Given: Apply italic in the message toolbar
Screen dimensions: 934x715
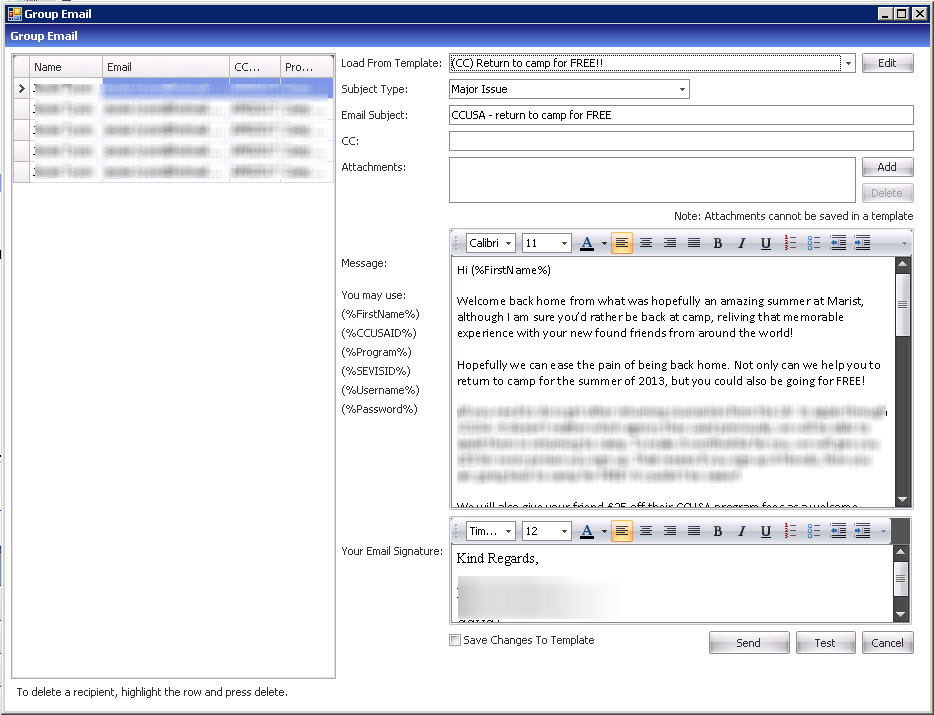Looking at the screenshot, I should [x=741, y=243].
